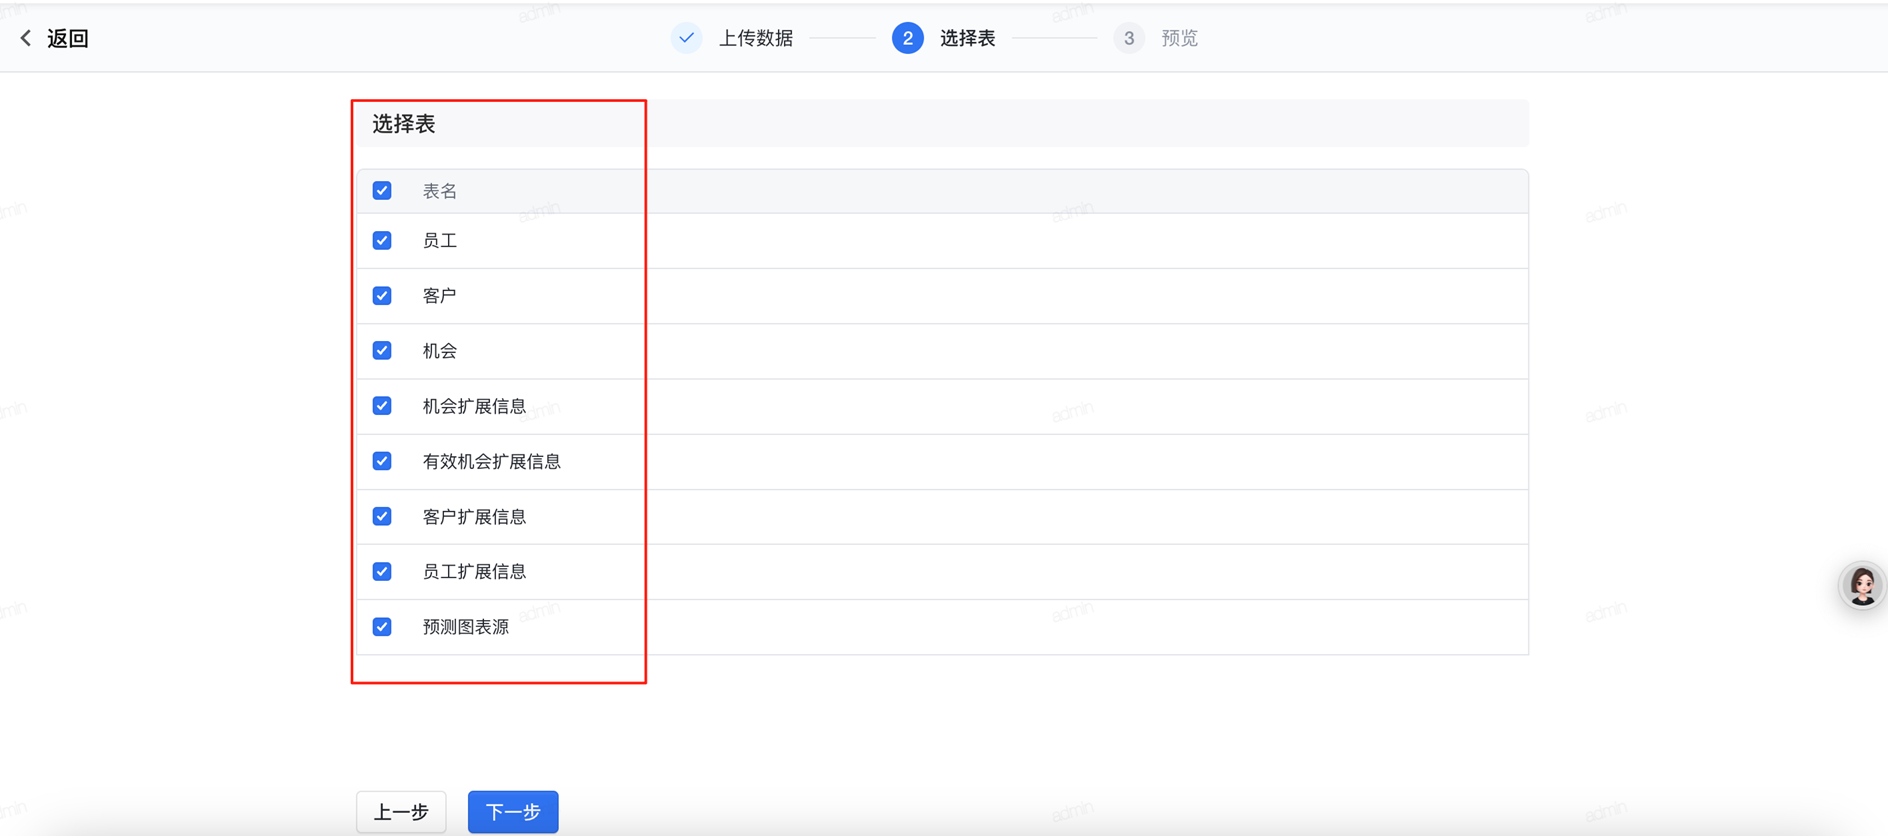Uncheck the 员工扩展信息 checkbox
The height and width of the screenshot is (836, 1888).
(382, 572)
